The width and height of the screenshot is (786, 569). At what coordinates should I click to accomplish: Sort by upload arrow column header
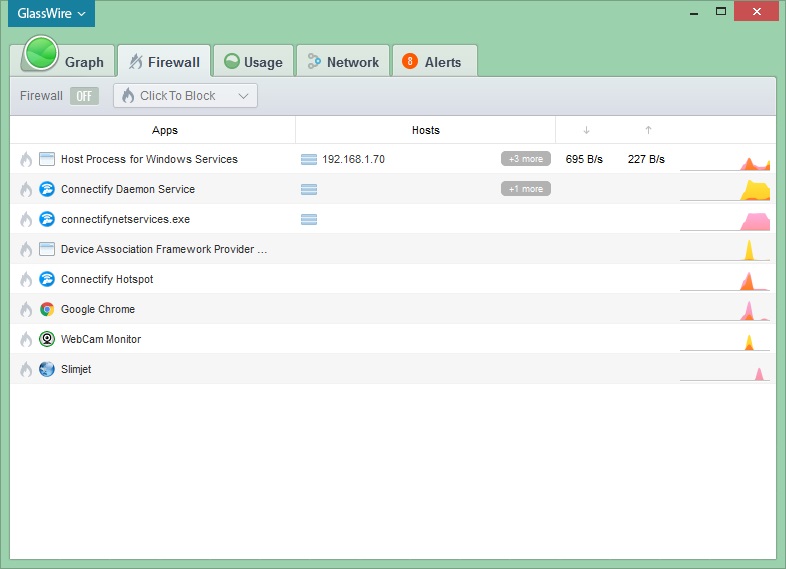(648, 130)
